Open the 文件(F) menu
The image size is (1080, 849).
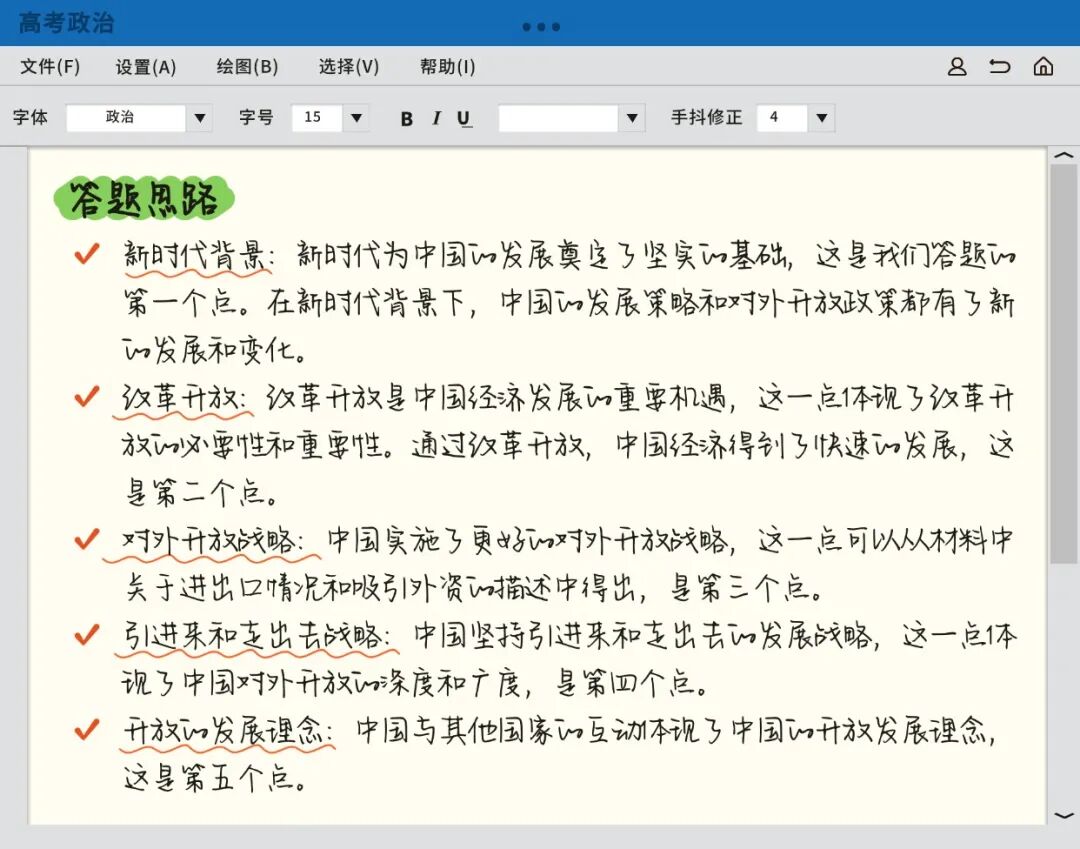(50, 67)
